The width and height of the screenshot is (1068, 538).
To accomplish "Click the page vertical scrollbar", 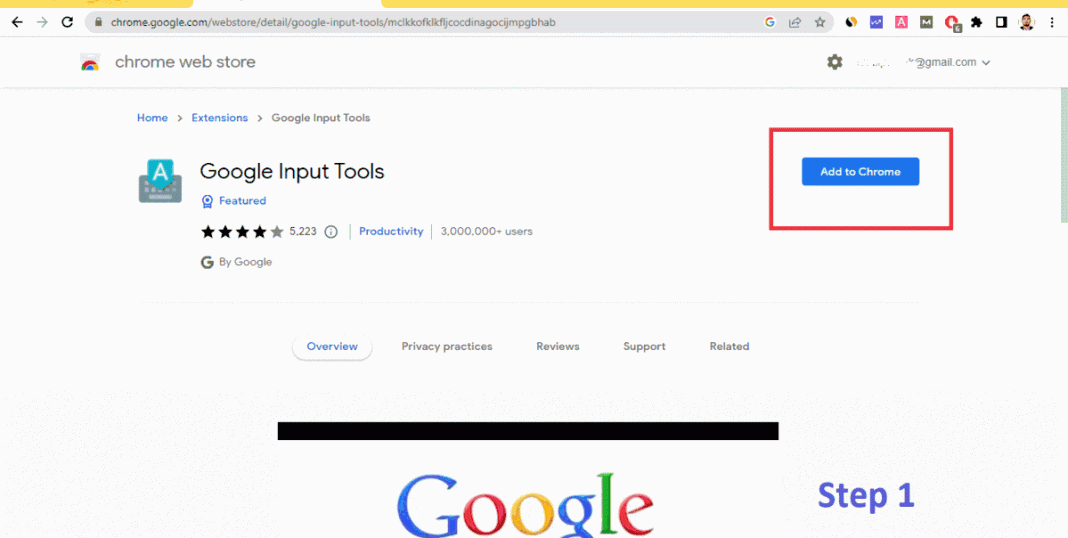I will pos(1064,155).
